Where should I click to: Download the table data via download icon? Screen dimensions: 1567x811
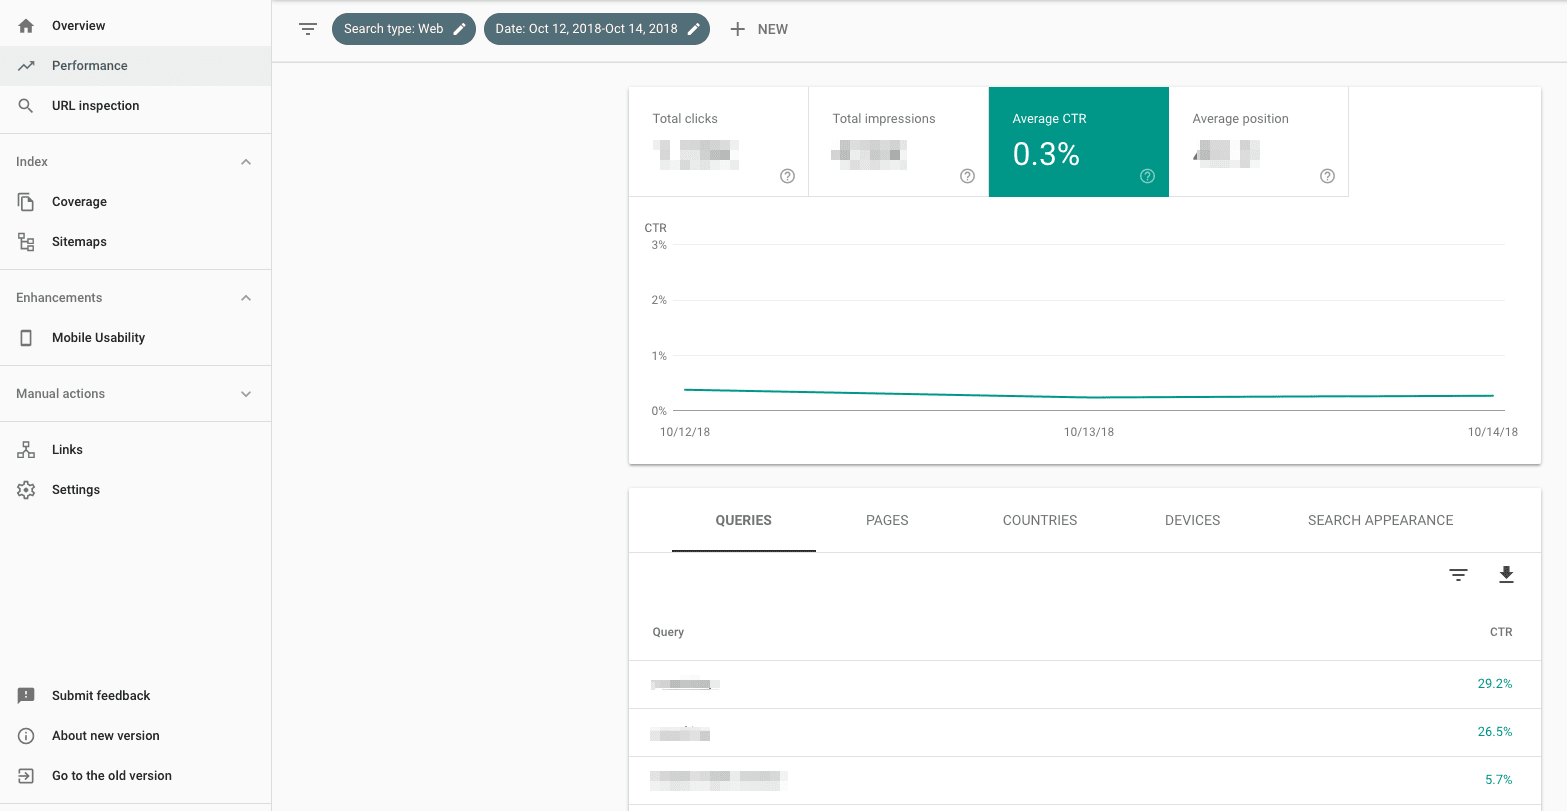pyautogui.click(x=1506, y=575)
